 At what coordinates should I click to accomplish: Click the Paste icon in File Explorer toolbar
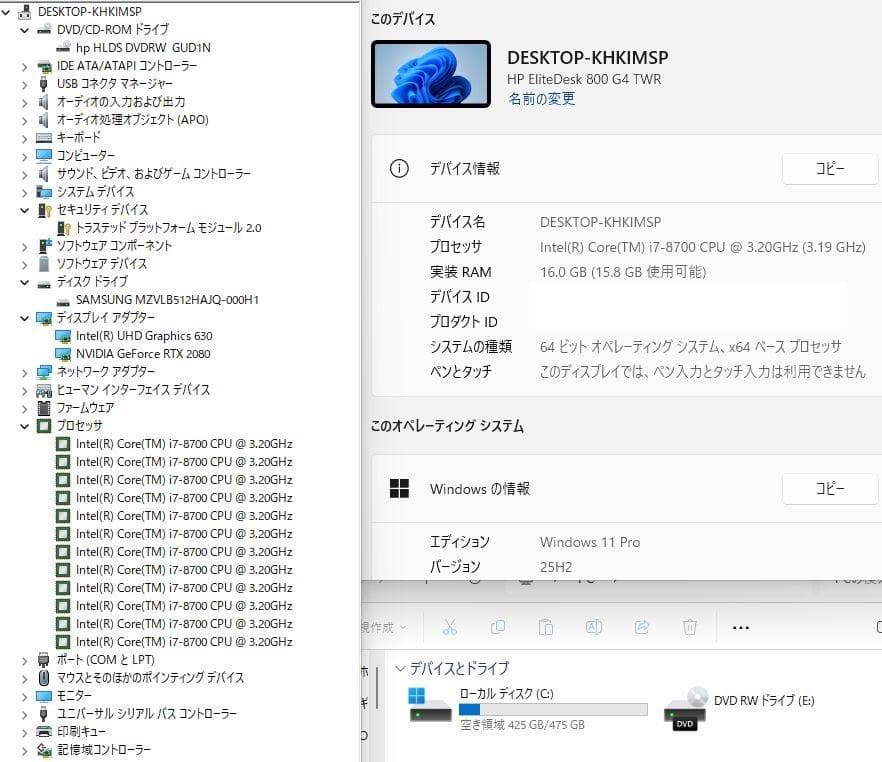[x=546, y=627]
